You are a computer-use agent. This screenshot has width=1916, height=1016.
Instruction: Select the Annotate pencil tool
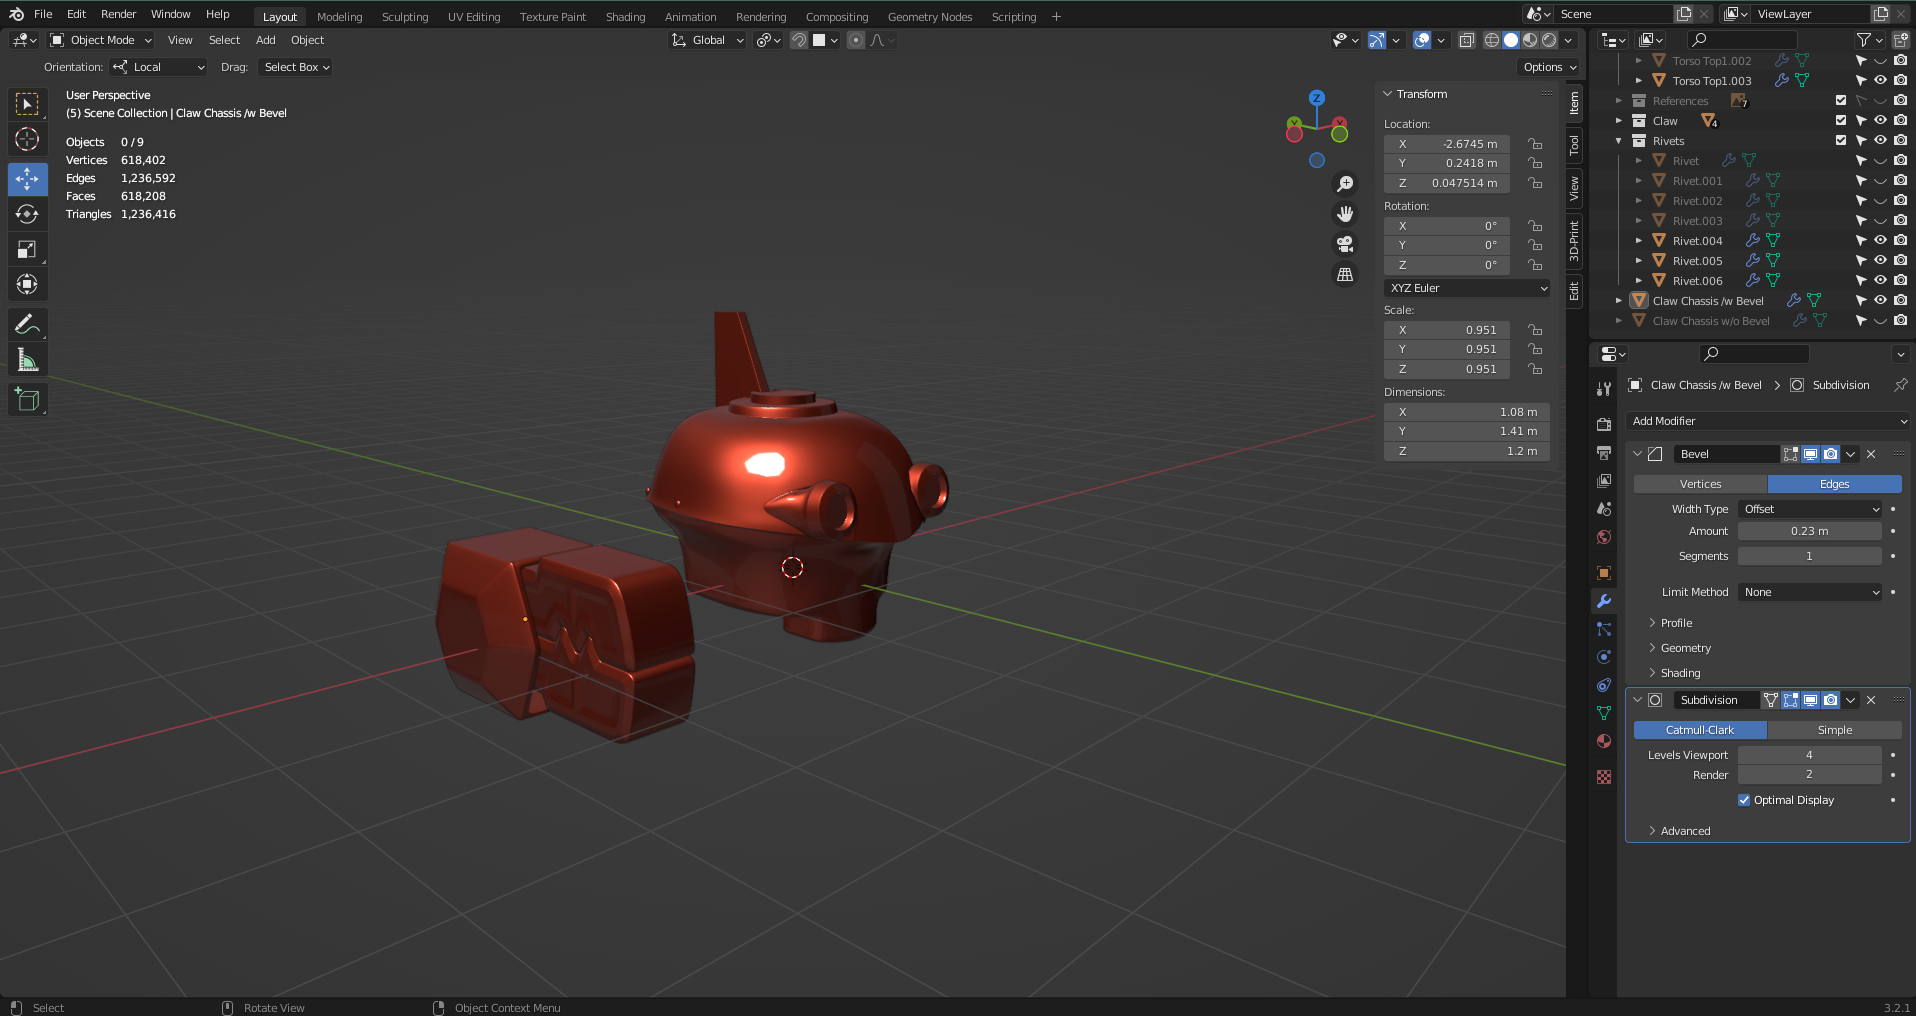[27, 324]
